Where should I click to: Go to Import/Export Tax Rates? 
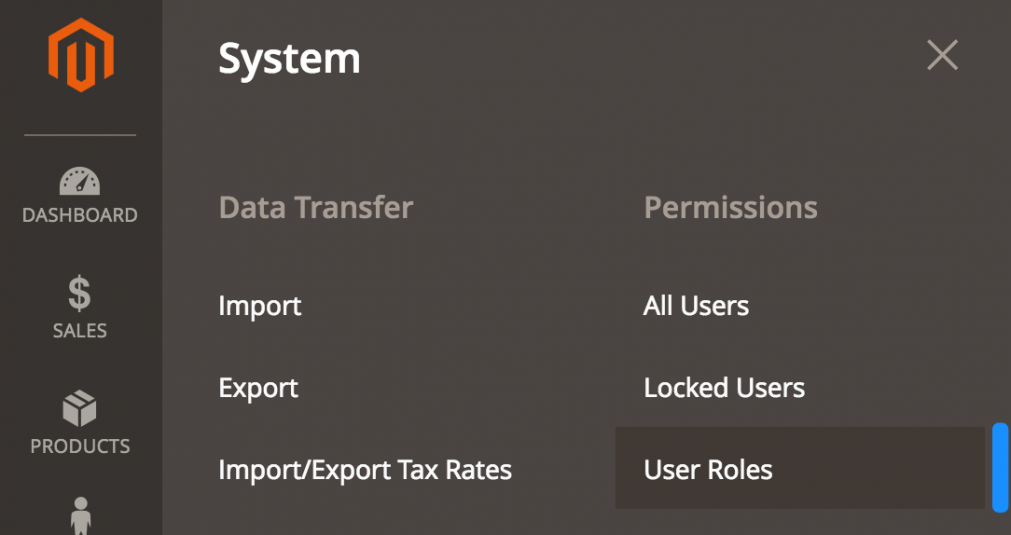pos(365,470)
